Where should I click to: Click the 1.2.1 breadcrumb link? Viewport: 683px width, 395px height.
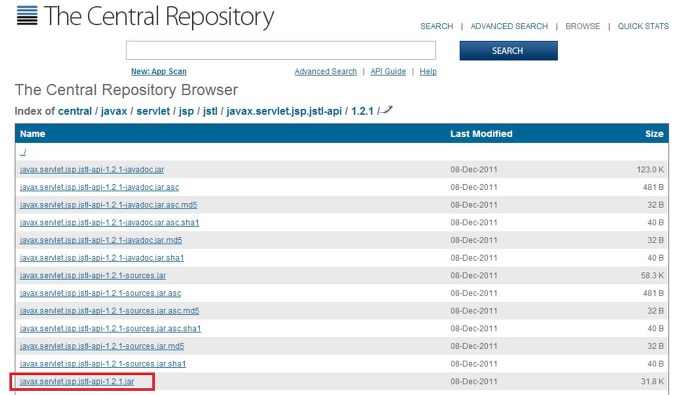pyautogui.click(x=362, y=111)
